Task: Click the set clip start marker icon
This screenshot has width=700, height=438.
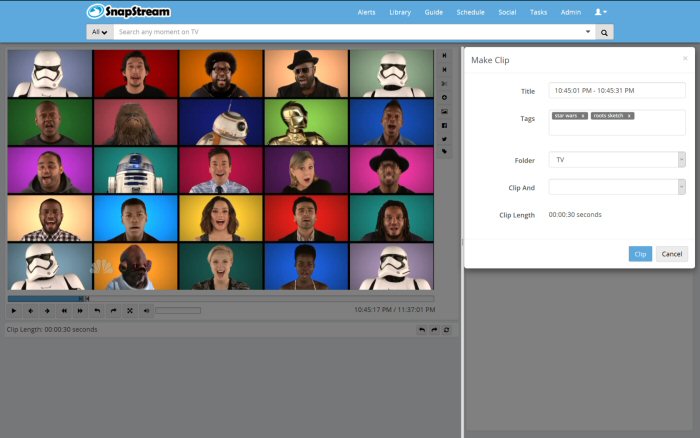Action: (444, 55)
